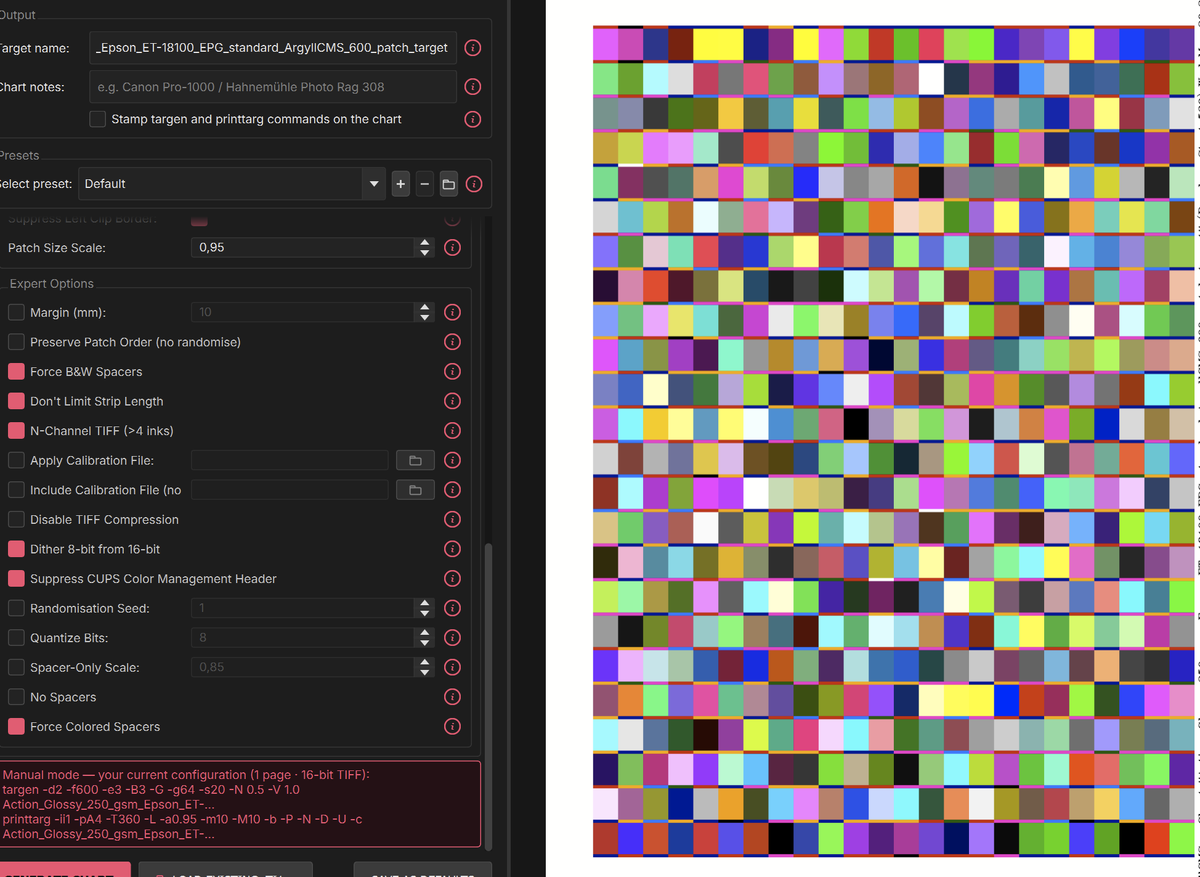1200x877 pixels.
Task: Show info for Spacer-Only Scale
Action: pos(452,667)
